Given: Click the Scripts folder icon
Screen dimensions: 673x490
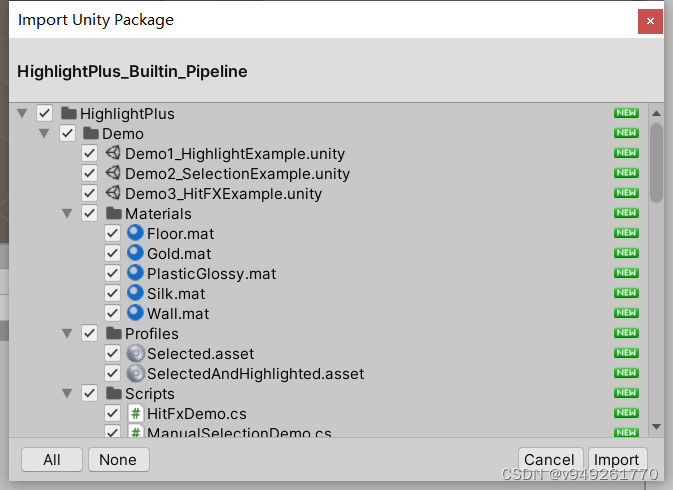Looking at the screenshot, I should pyautogui.click(x=114, y=393).
